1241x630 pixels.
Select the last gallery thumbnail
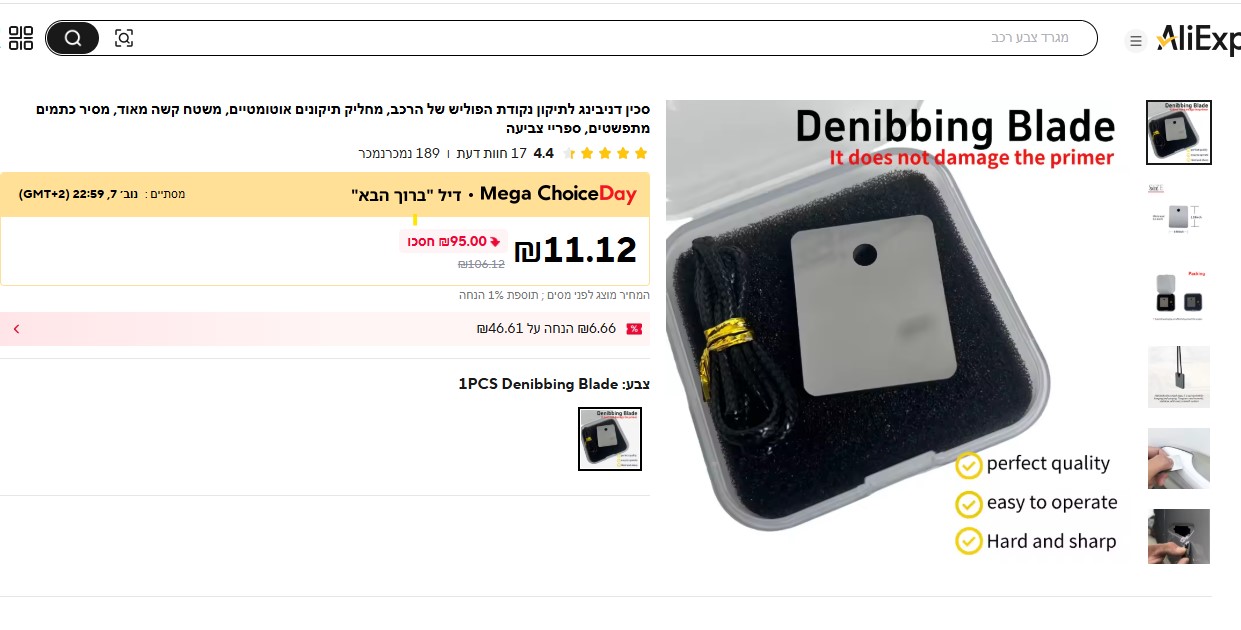(x=1179, y=537)
